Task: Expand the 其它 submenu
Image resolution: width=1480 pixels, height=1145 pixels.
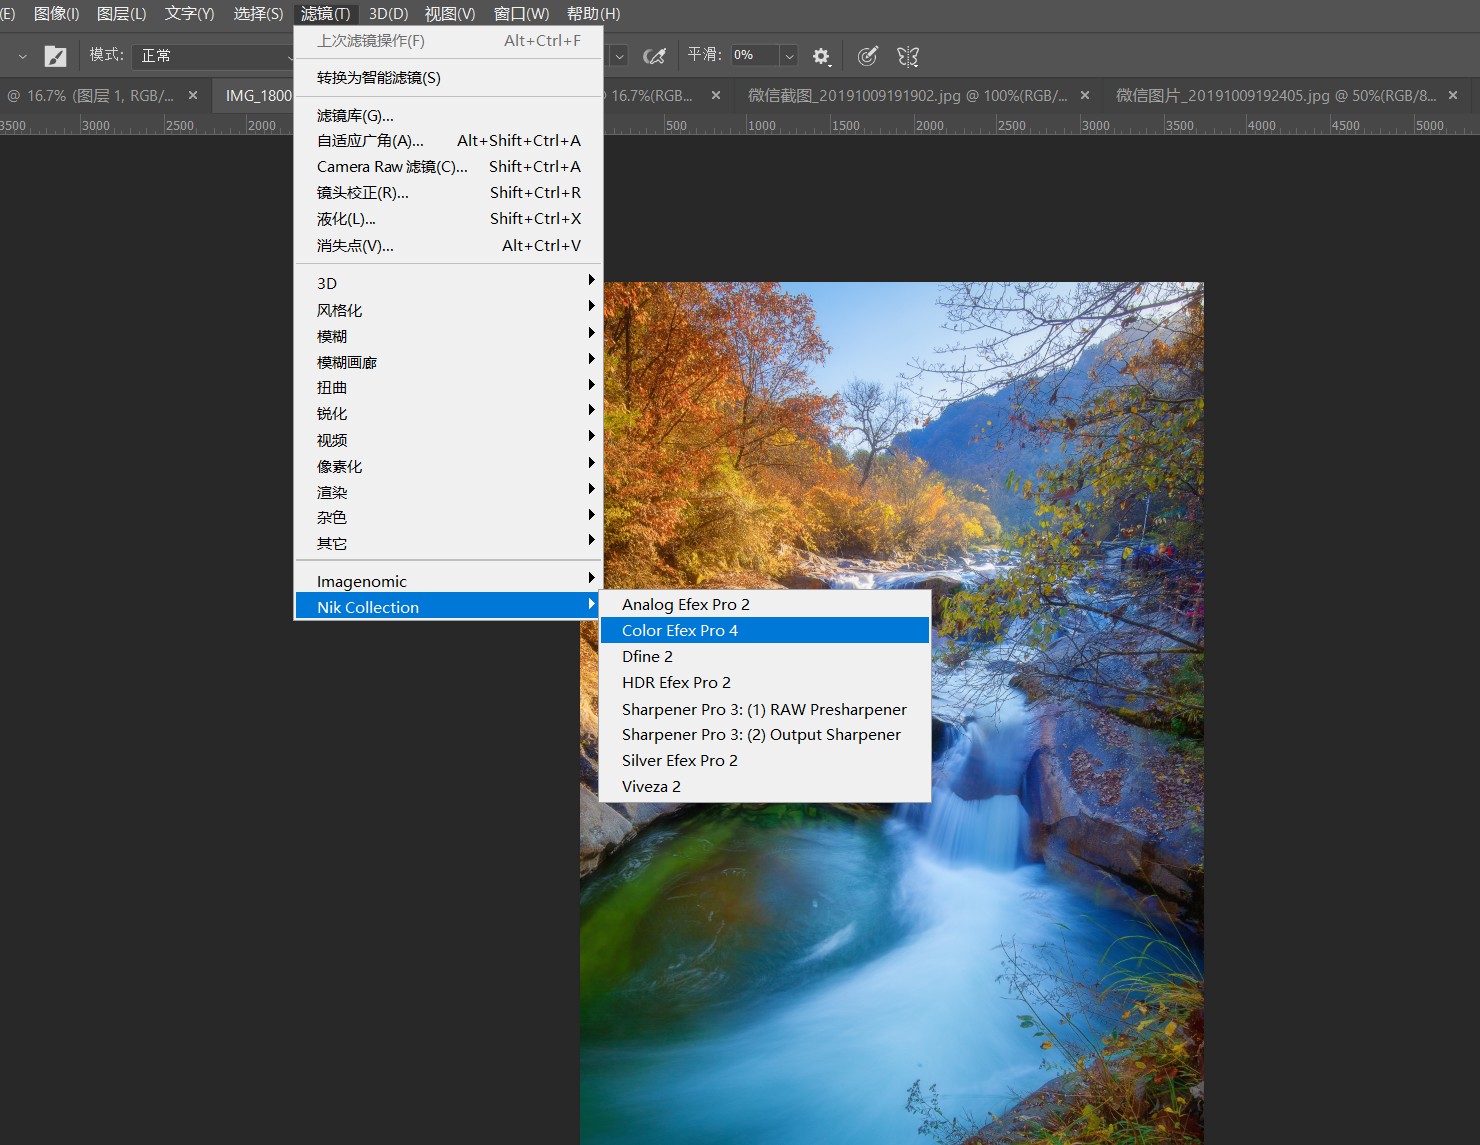Action: pyautogui.click(x=449, y=544)
